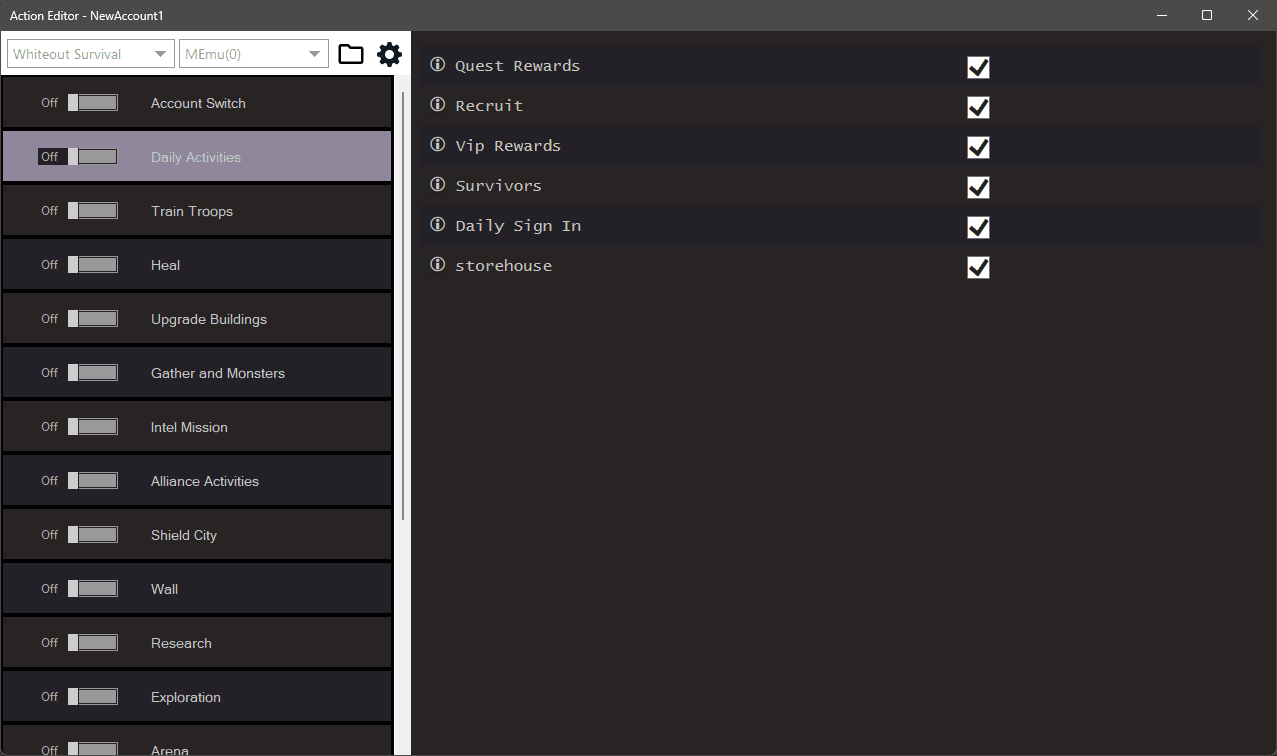Uncheck the Recruit checkbox
Screen dimensions: 1277x756
pos(978,107)
